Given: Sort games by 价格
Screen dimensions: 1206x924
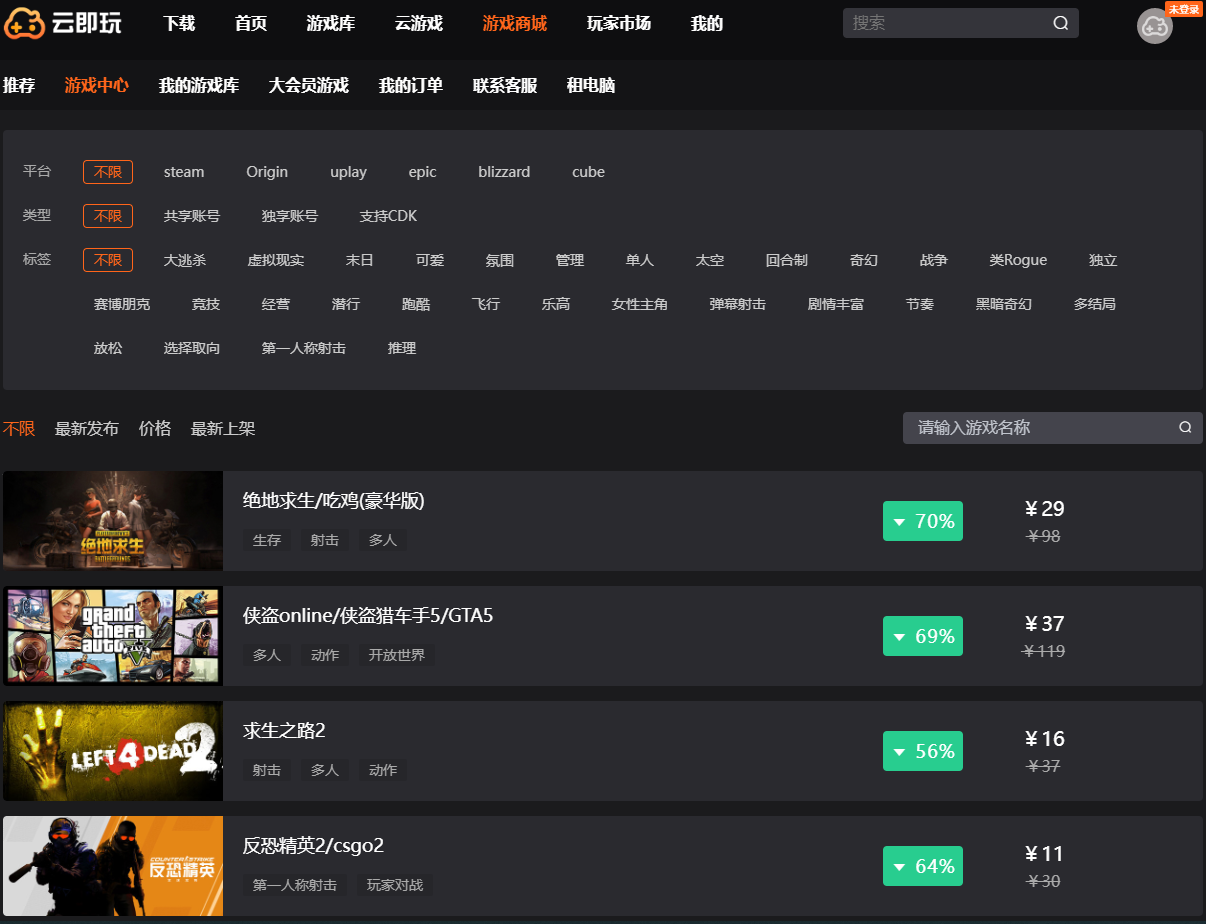Looking at the screenshot, I should pos(155,428).
